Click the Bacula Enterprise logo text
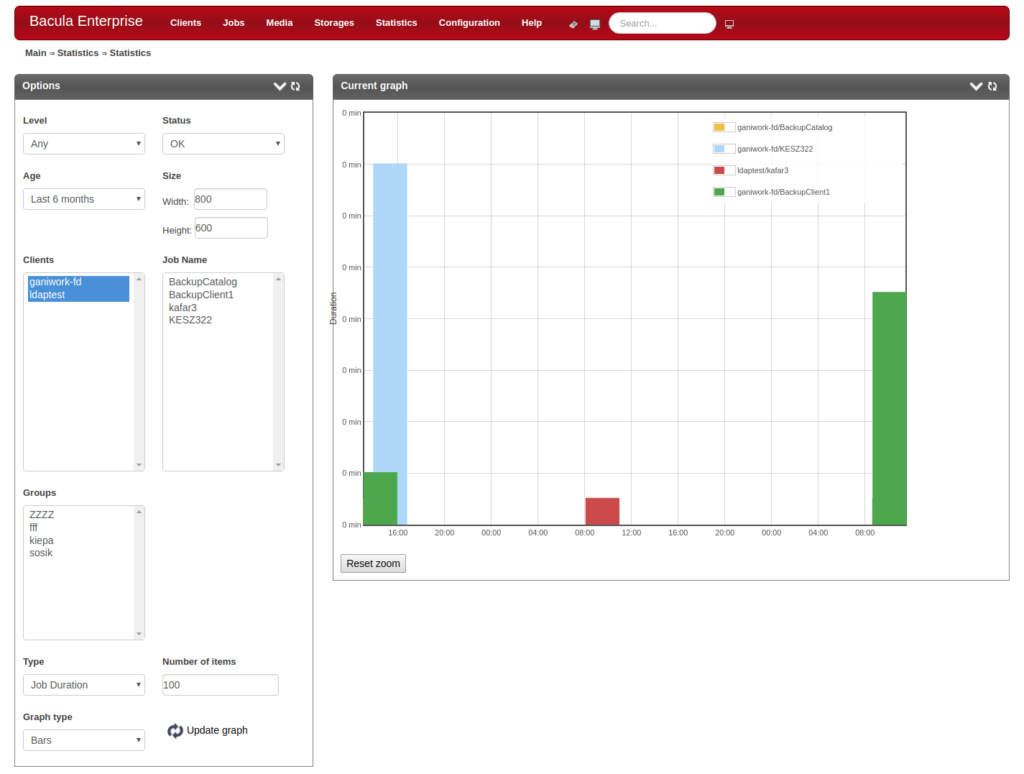The width and height of the screenshot is (1024, 774). coord(85,20)
